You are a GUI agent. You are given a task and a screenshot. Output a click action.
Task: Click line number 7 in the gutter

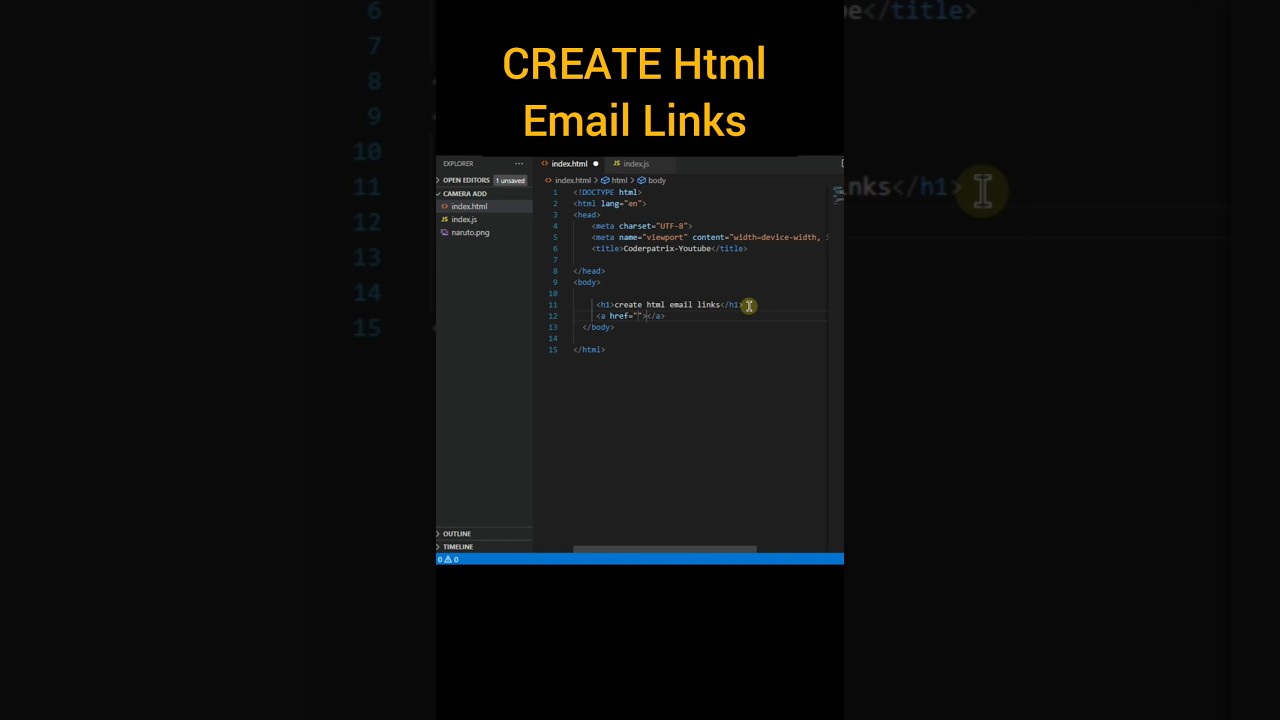coord(555,260)
